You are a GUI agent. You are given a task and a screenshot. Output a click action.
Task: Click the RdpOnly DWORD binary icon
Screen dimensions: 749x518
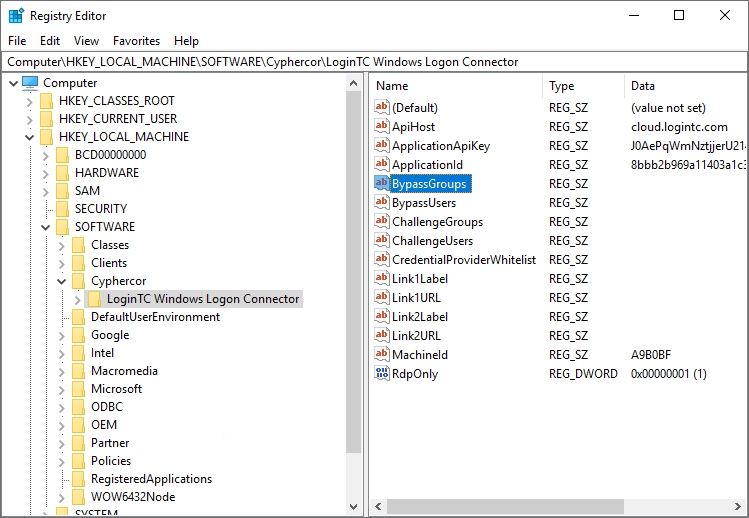click(x=382, y=373)
